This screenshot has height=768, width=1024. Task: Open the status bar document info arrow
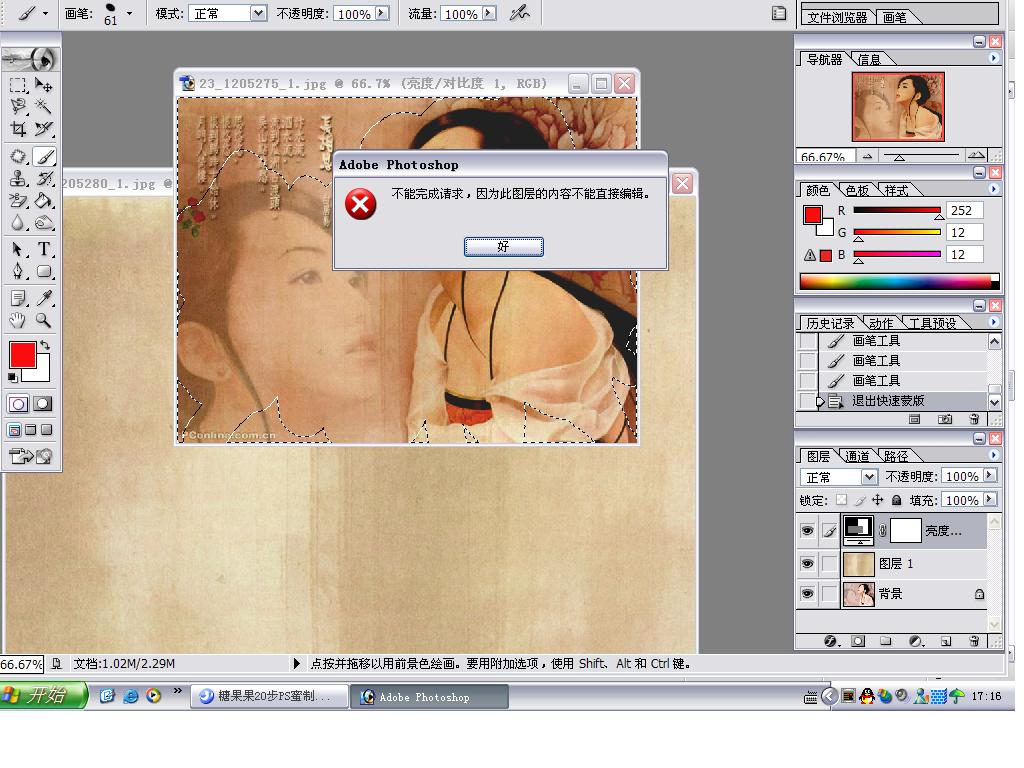click(x=296, y=664)
